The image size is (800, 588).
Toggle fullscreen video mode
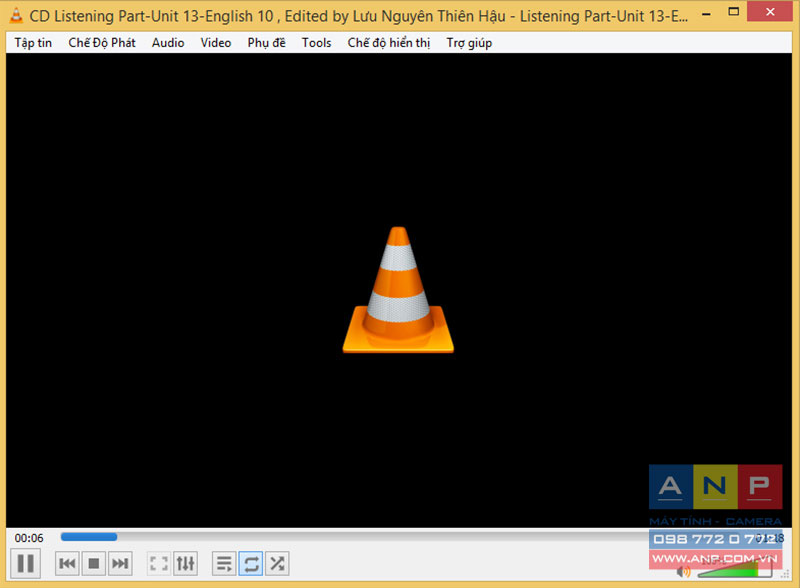[159, 564]
